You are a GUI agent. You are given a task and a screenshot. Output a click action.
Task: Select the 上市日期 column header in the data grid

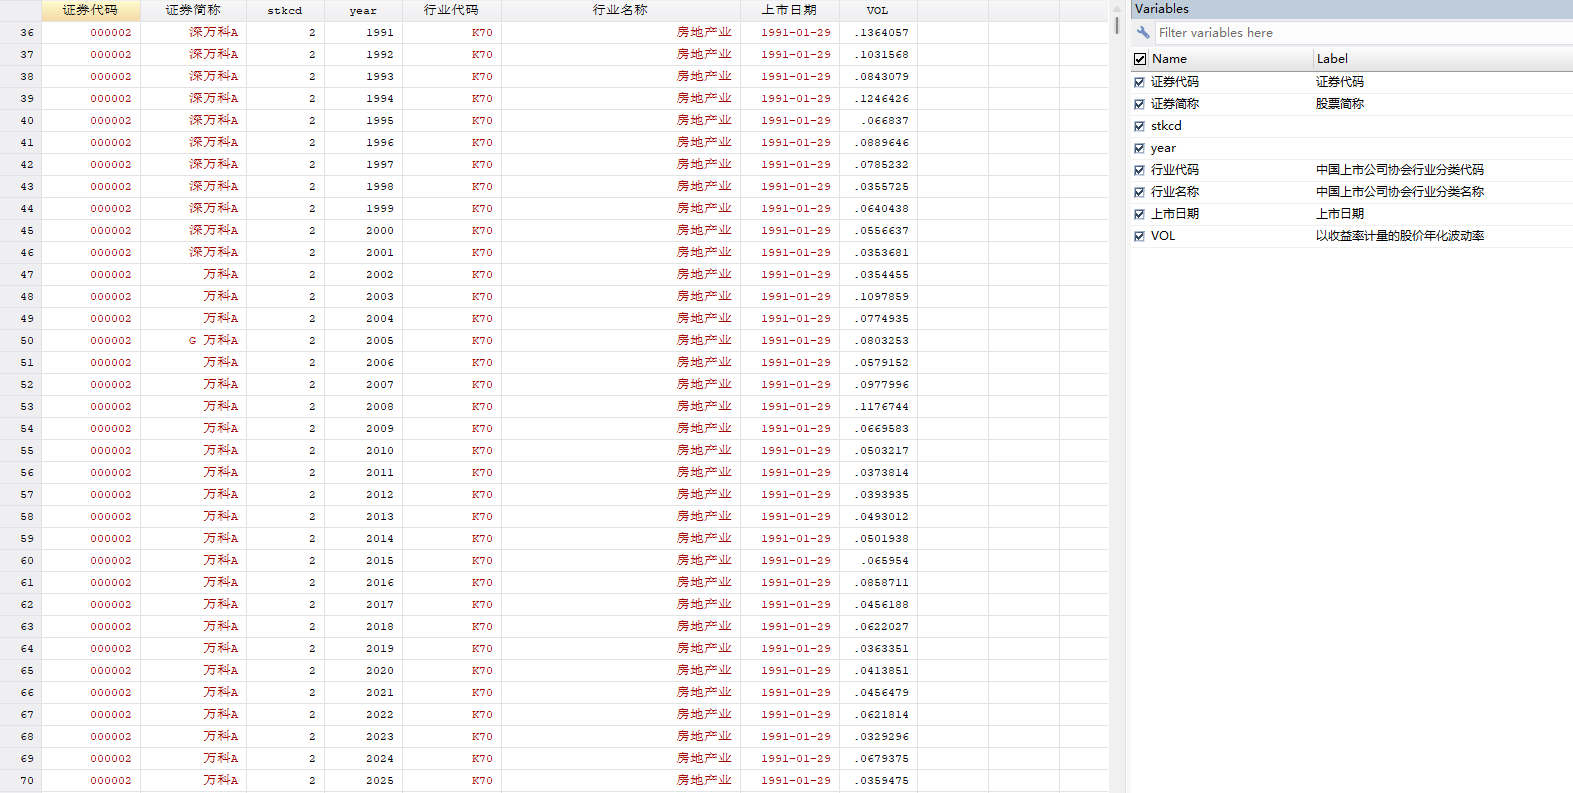click(789, 10)
